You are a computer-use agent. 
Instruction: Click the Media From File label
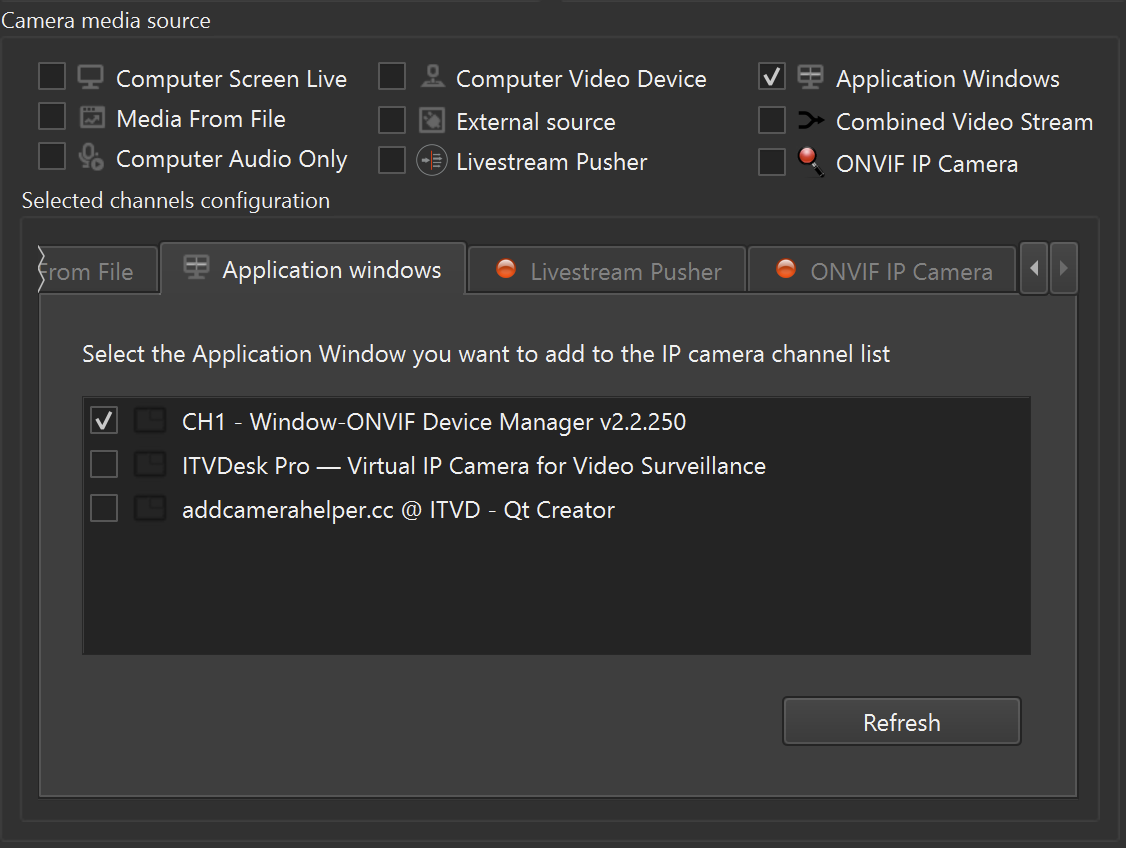201,118
